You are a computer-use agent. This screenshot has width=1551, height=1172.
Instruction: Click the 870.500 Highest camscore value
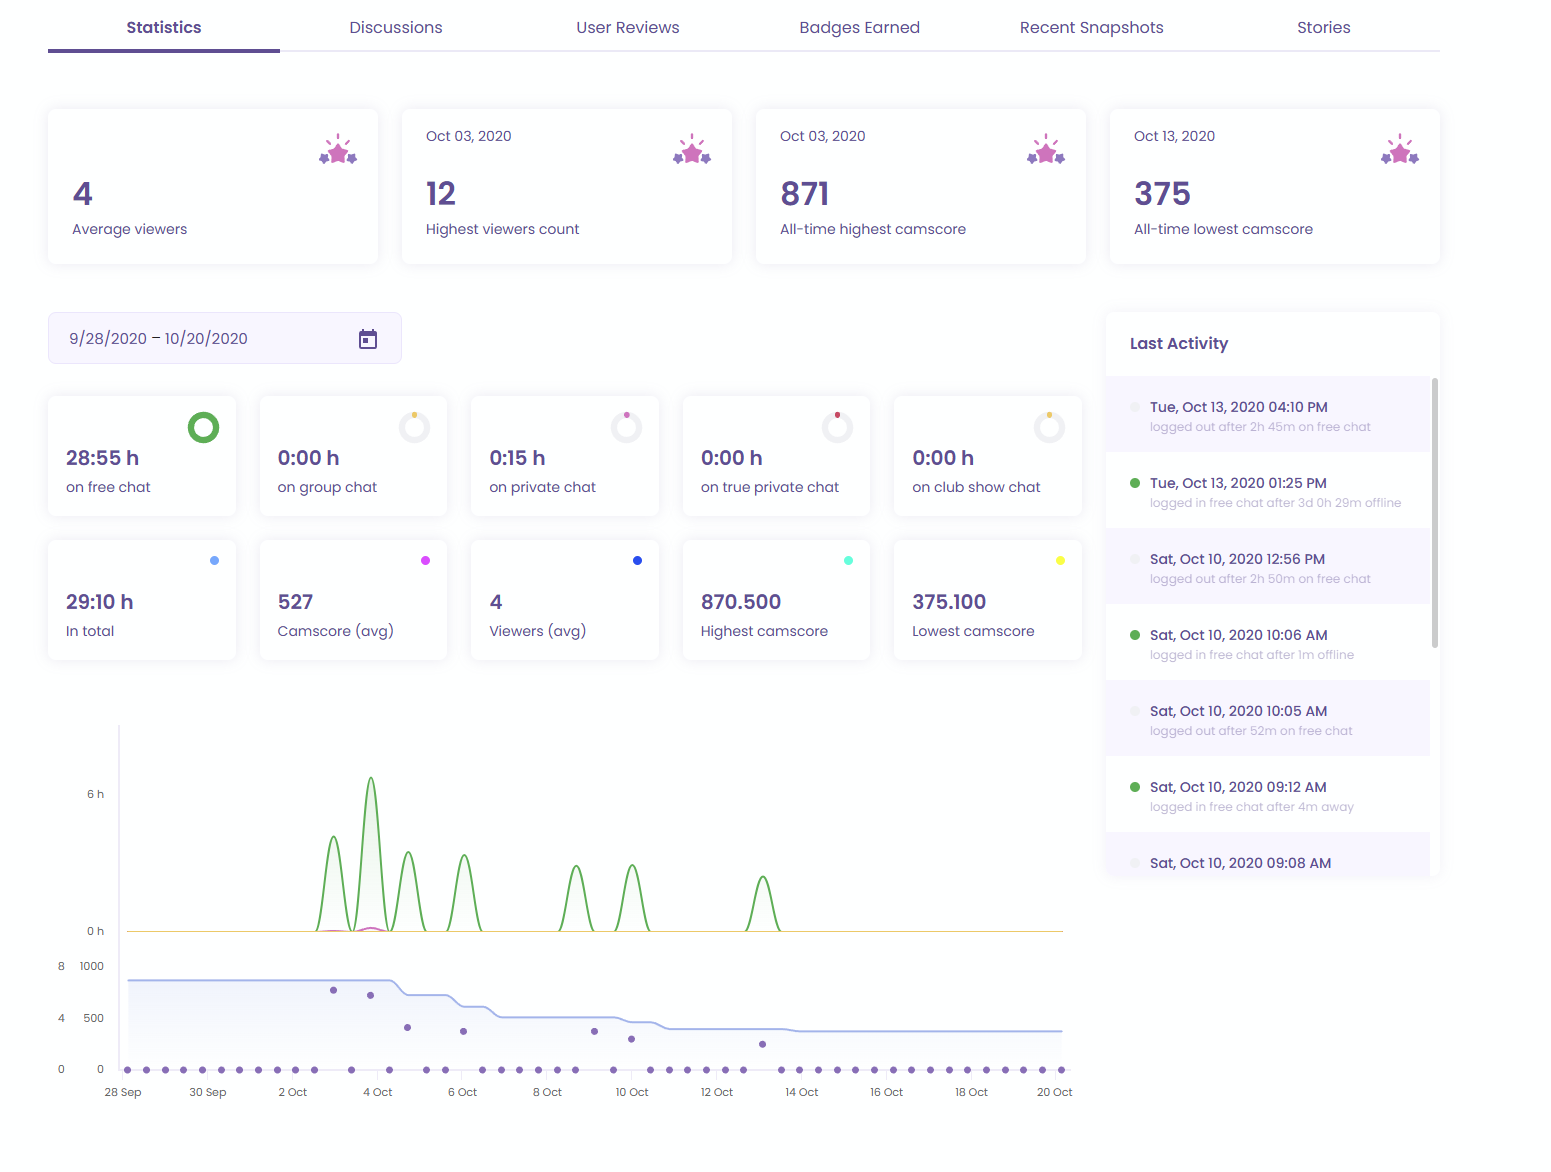[x=741, y=602]
